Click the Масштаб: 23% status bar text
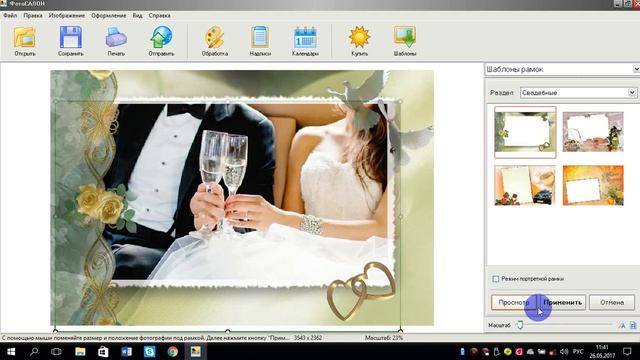640x360 pixels. pos(384,338)
